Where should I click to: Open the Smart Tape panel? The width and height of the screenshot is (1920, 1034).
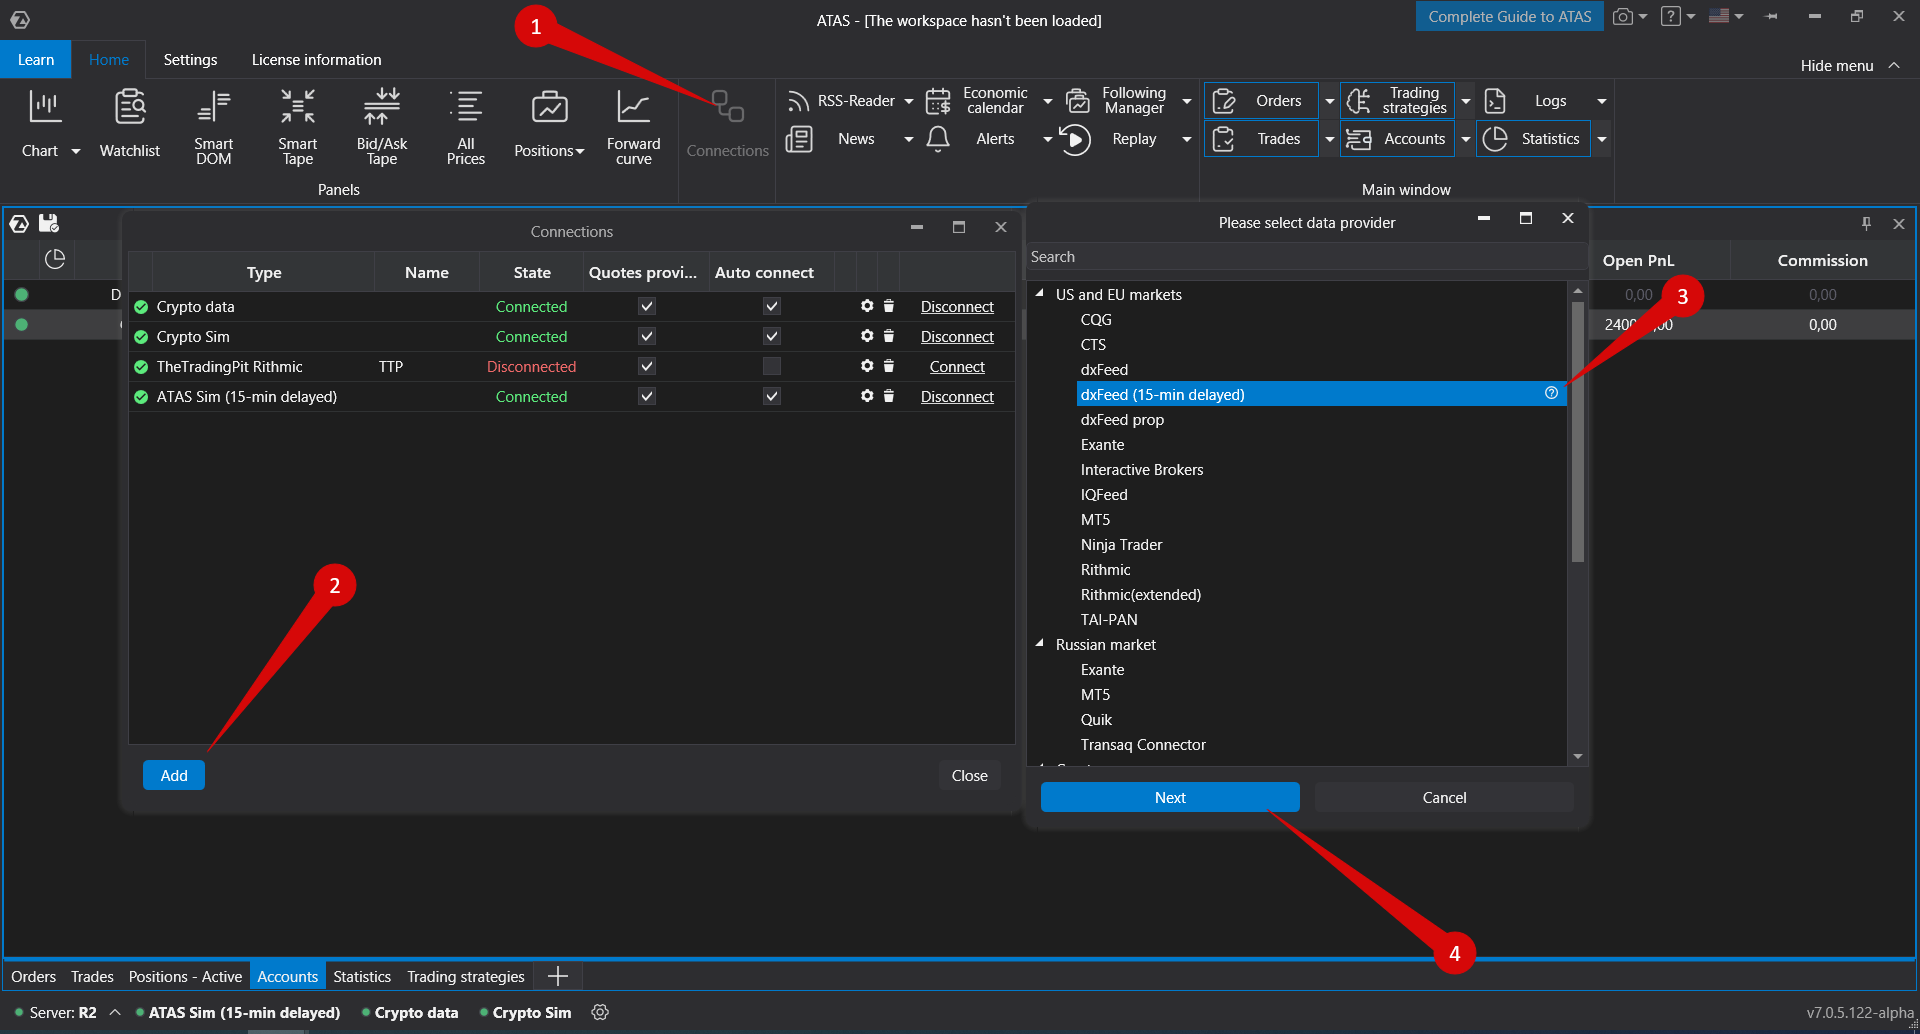(x=298, y=124)
